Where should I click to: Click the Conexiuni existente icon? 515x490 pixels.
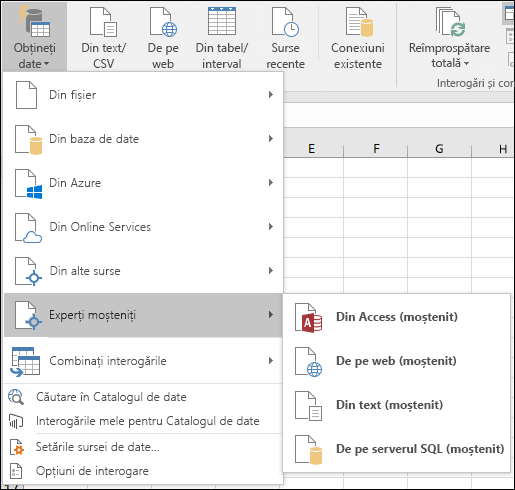click(359, 22)
